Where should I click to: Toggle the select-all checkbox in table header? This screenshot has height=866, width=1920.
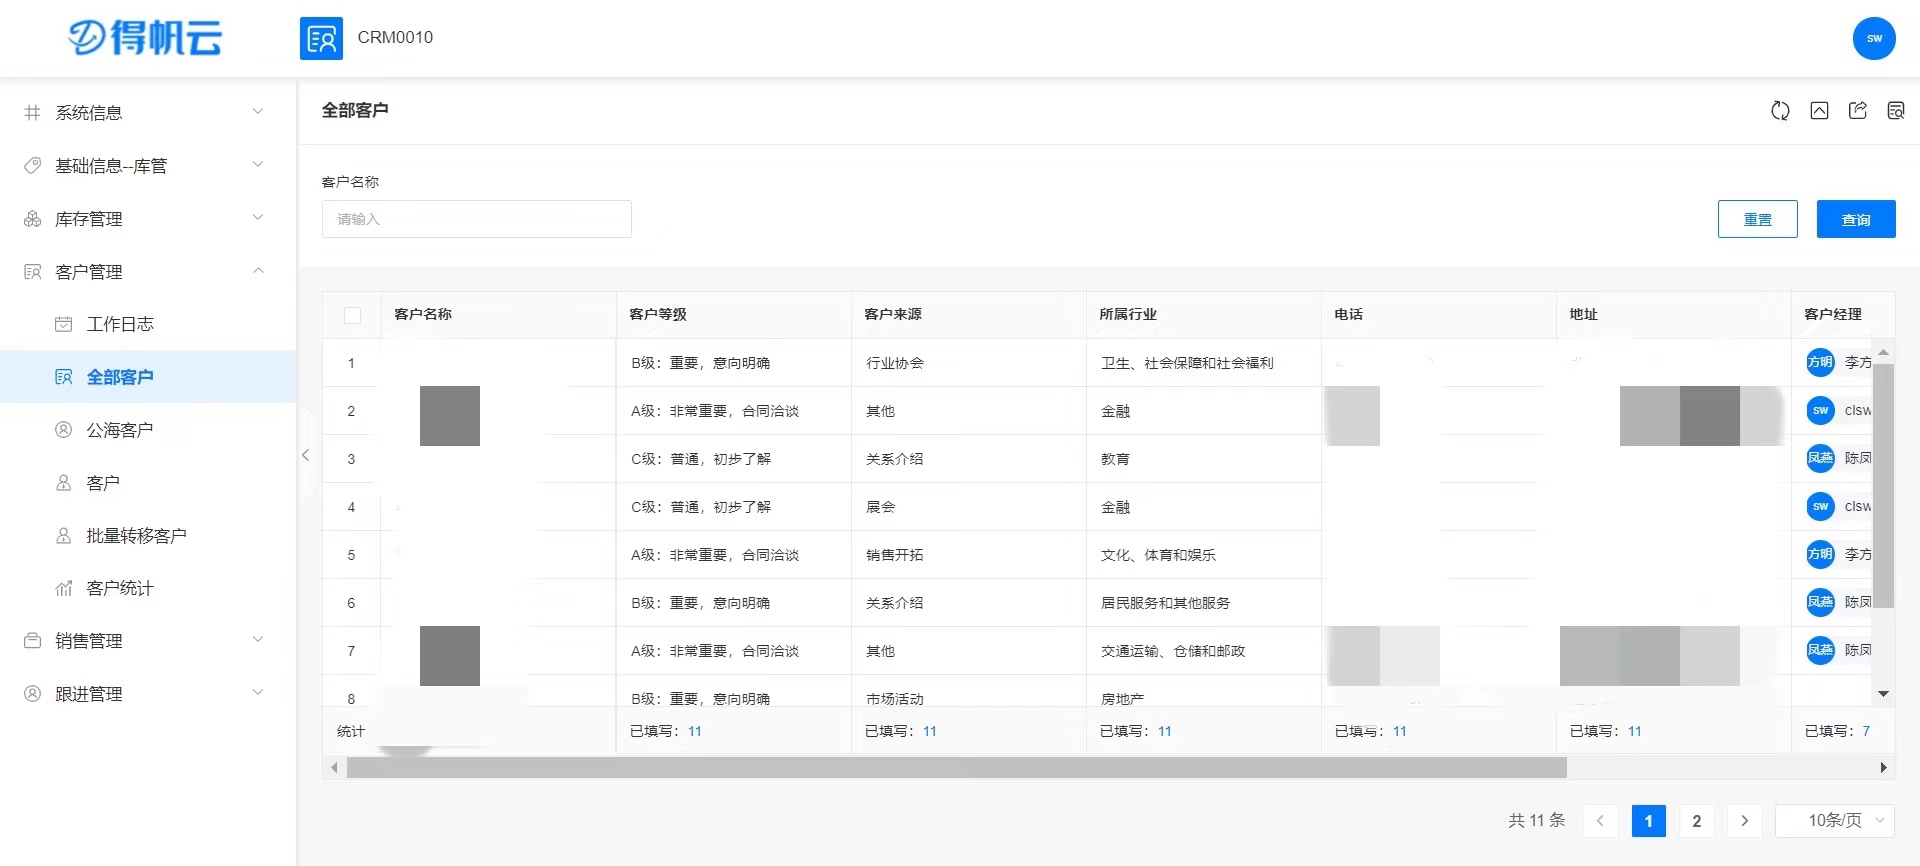[x=352, y=315]
